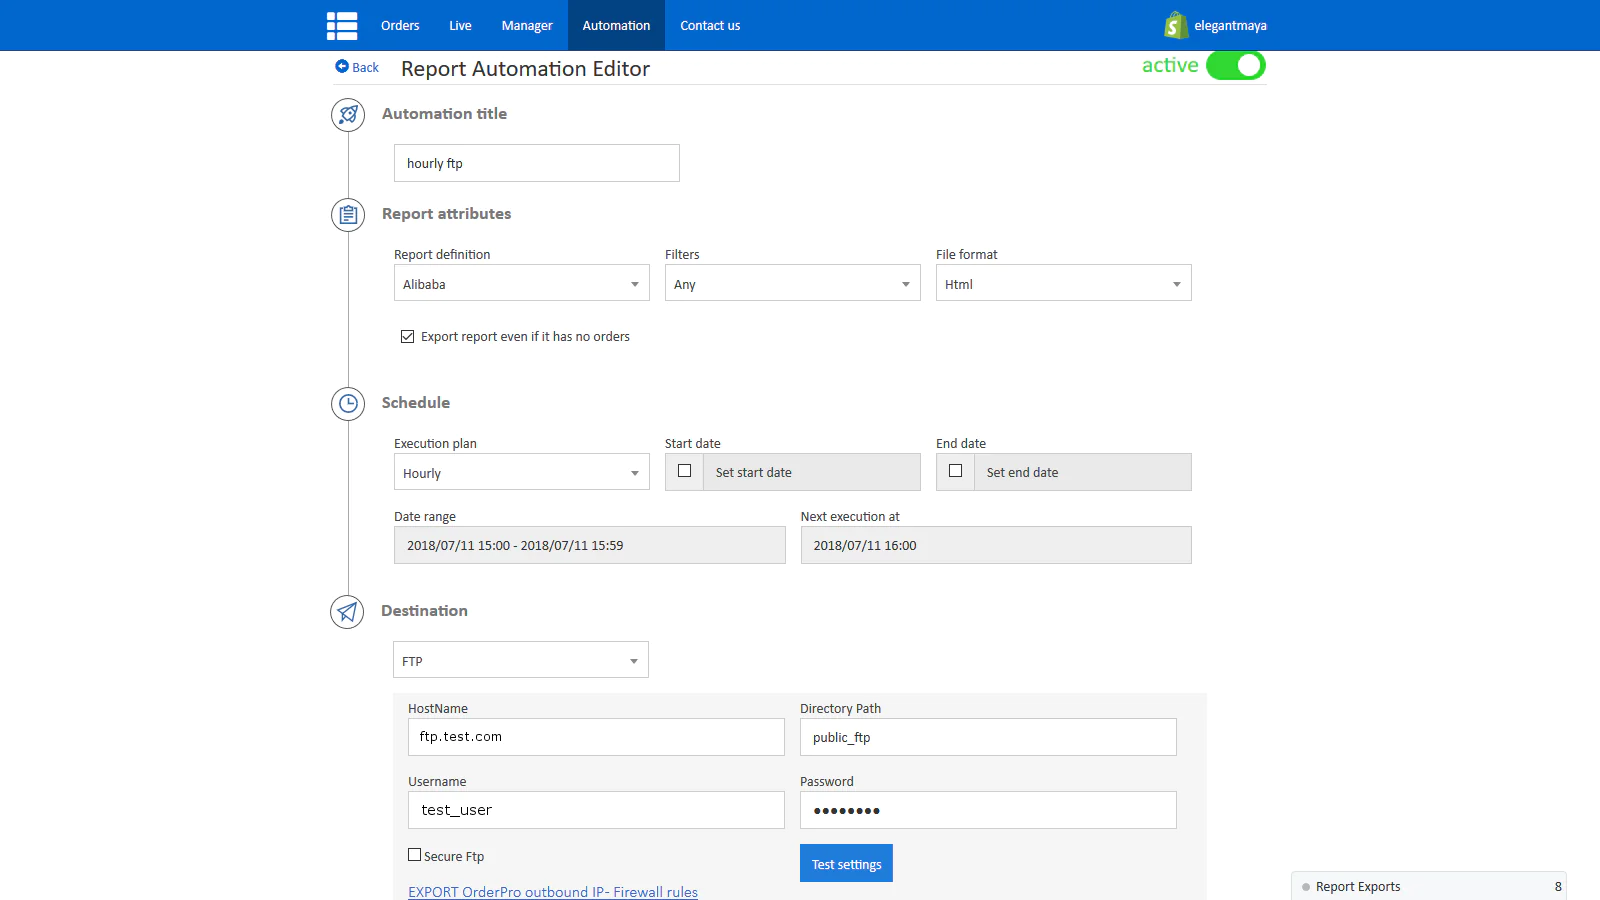The image size is (1600, 900).
Task: Click the Report Exports status dot
Action: (x=1306, y=887)
